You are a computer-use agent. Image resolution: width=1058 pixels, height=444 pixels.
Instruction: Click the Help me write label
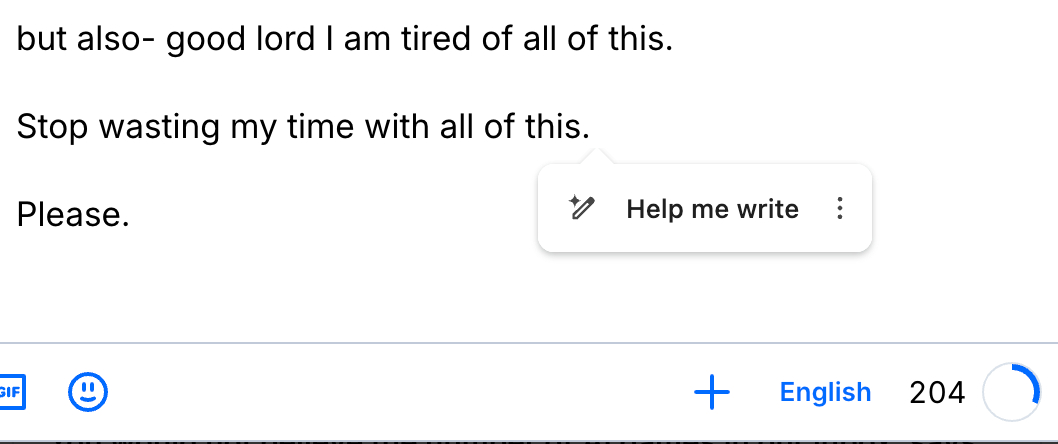click(712, 209)
